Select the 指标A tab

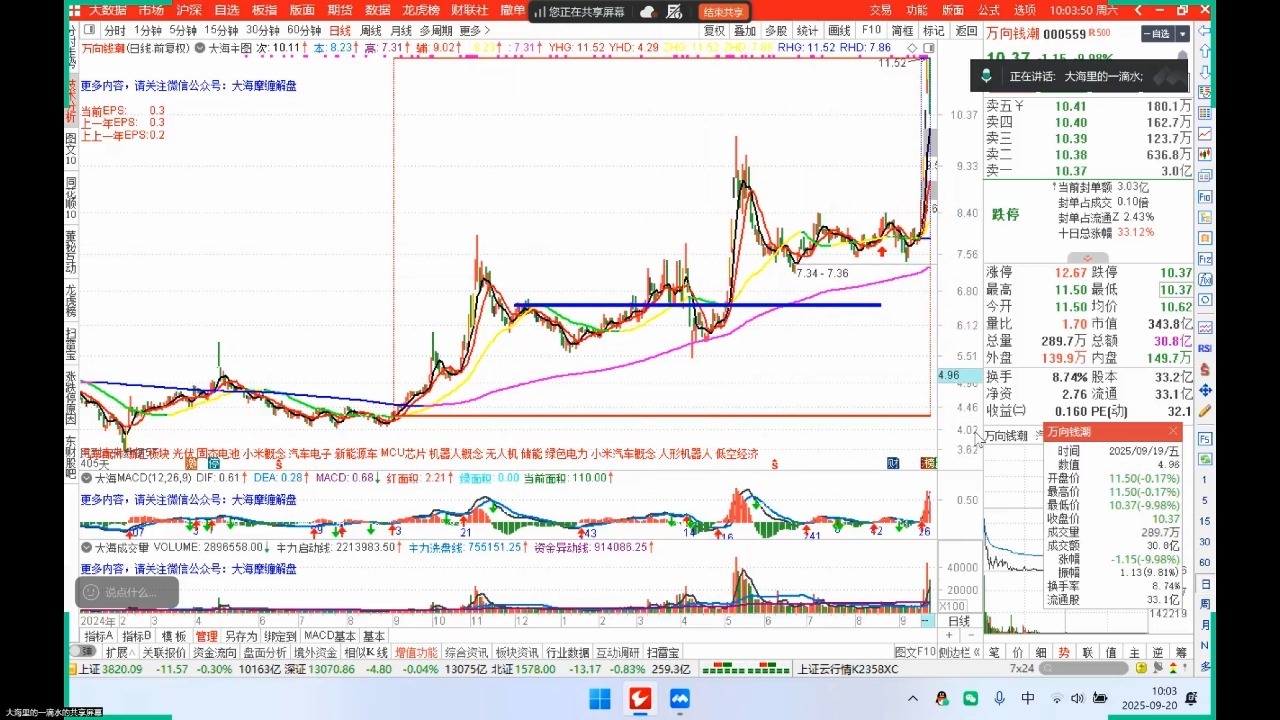pyautogui.click(x=98, y=636)
